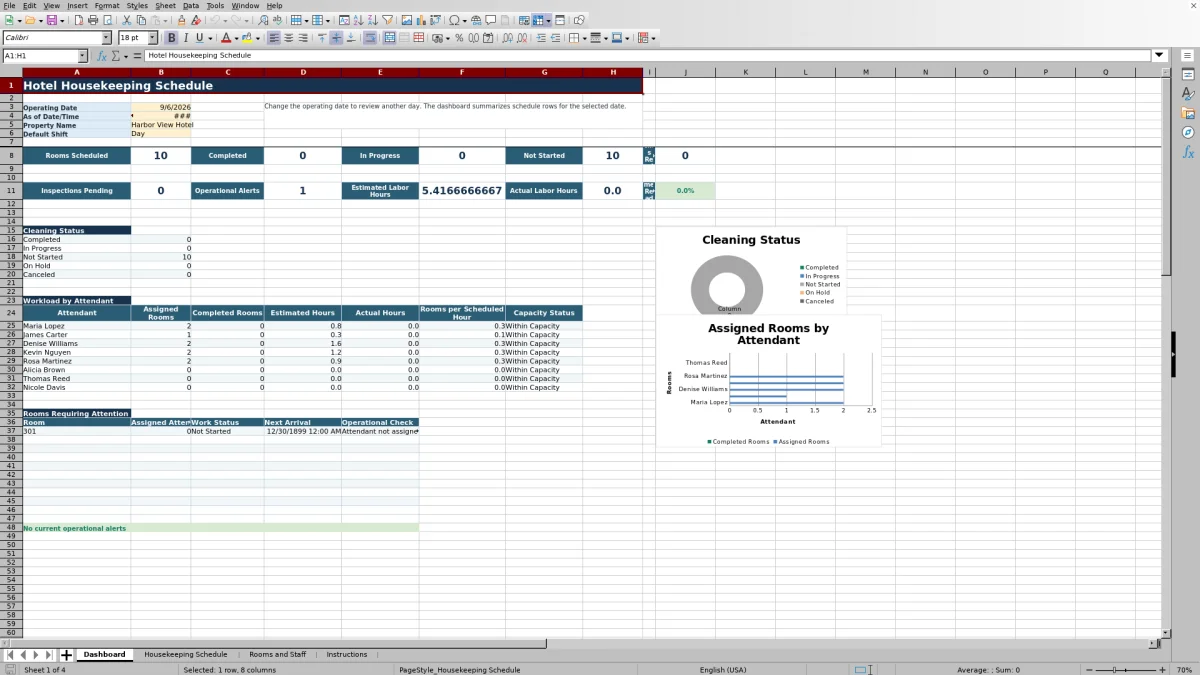Toggle Bold formatting
This screenshot has width=1200, height=675.
pyautogui.click(x=172, y=38)
